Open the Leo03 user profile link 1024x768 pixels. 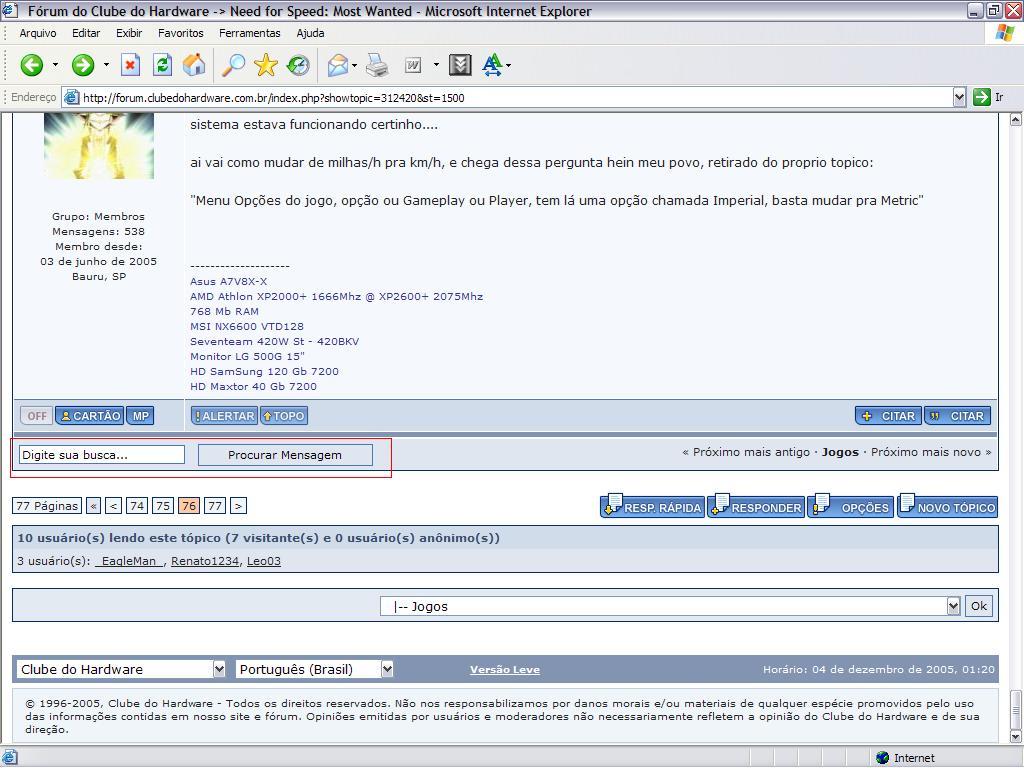264,561
